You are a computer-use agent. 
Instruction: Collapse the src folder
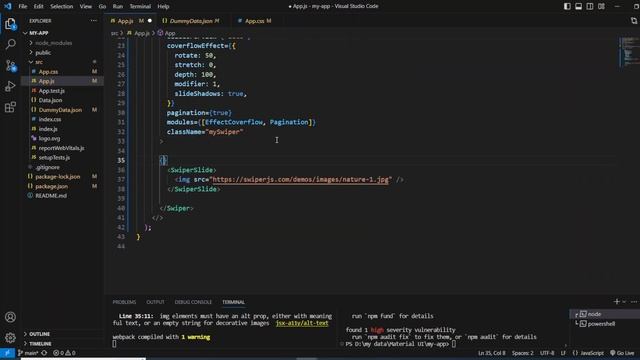click(62, 62)
